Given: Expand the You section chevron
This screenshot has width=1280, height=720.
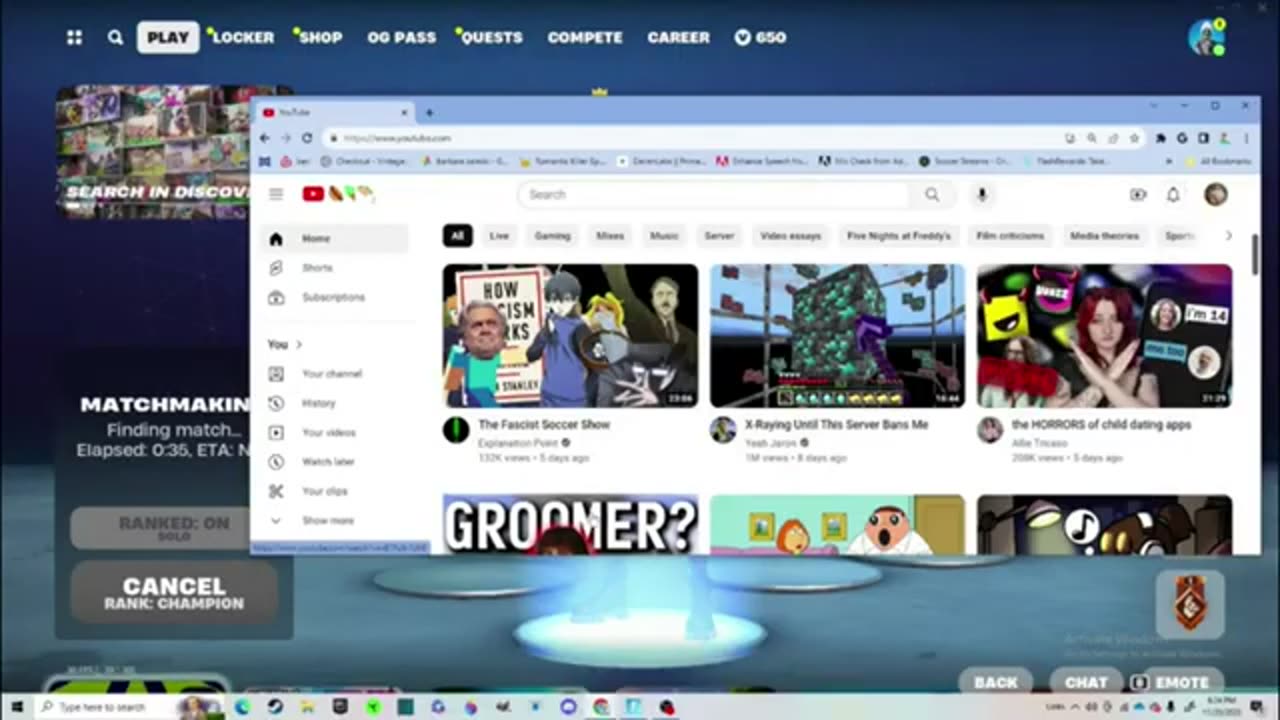Looking at the screenshot, I should click(x=298, y=344).
